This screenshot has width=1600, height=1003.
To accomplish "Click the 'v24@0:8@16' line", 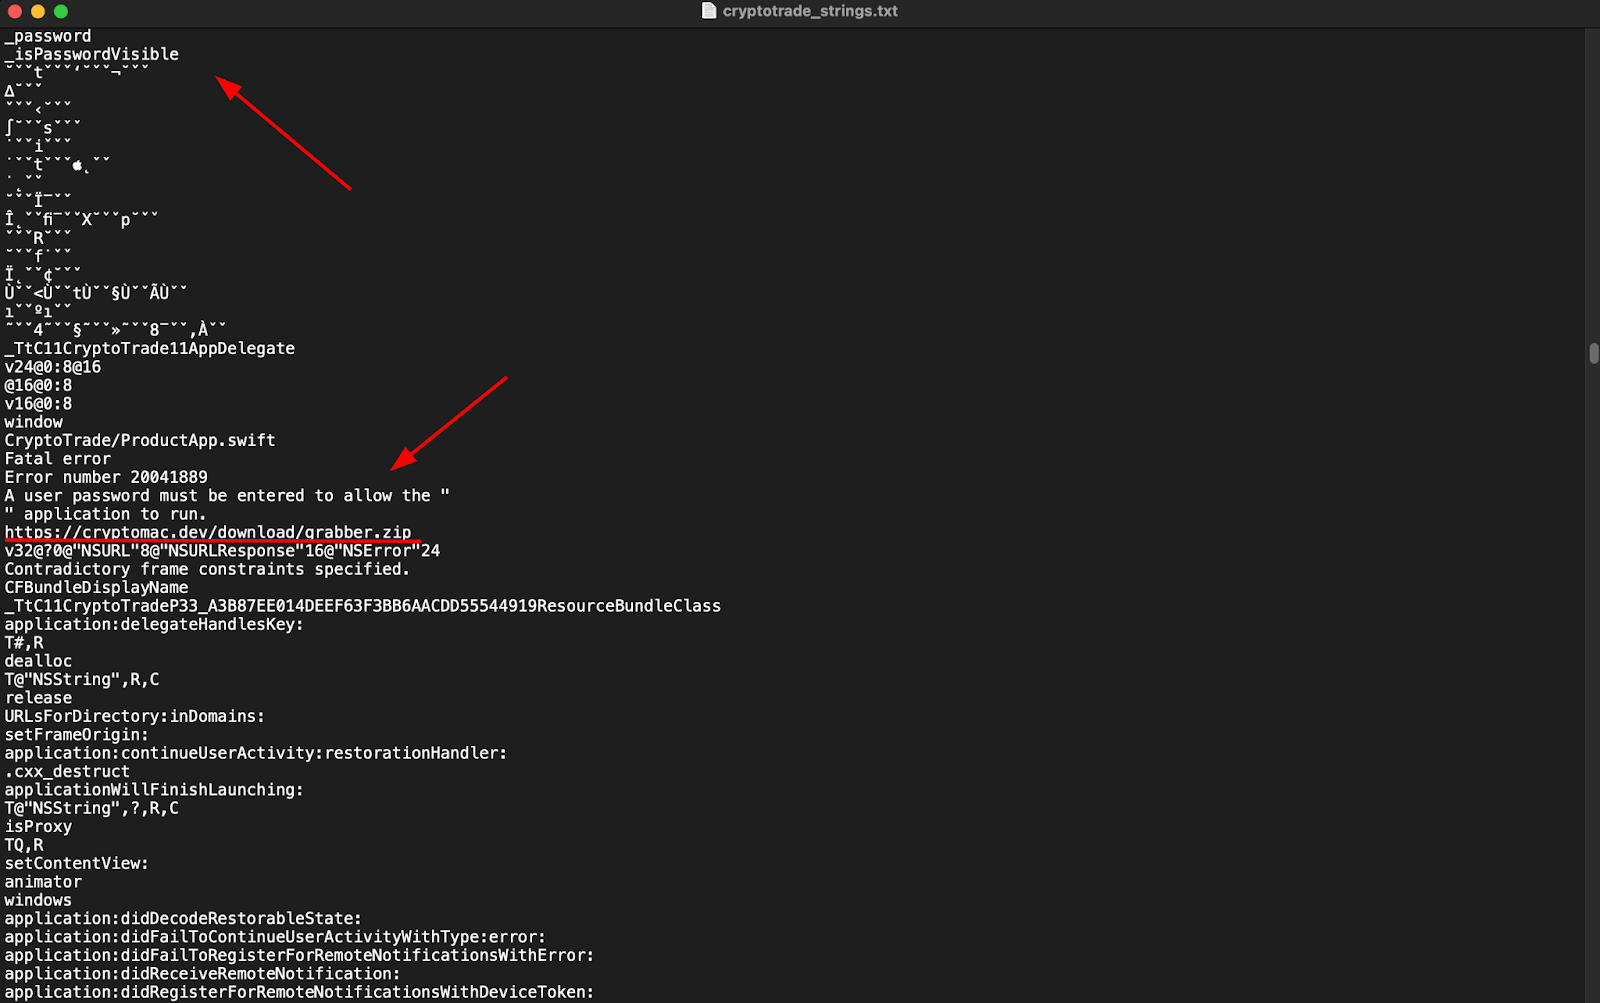I will [x=53, y=367].
